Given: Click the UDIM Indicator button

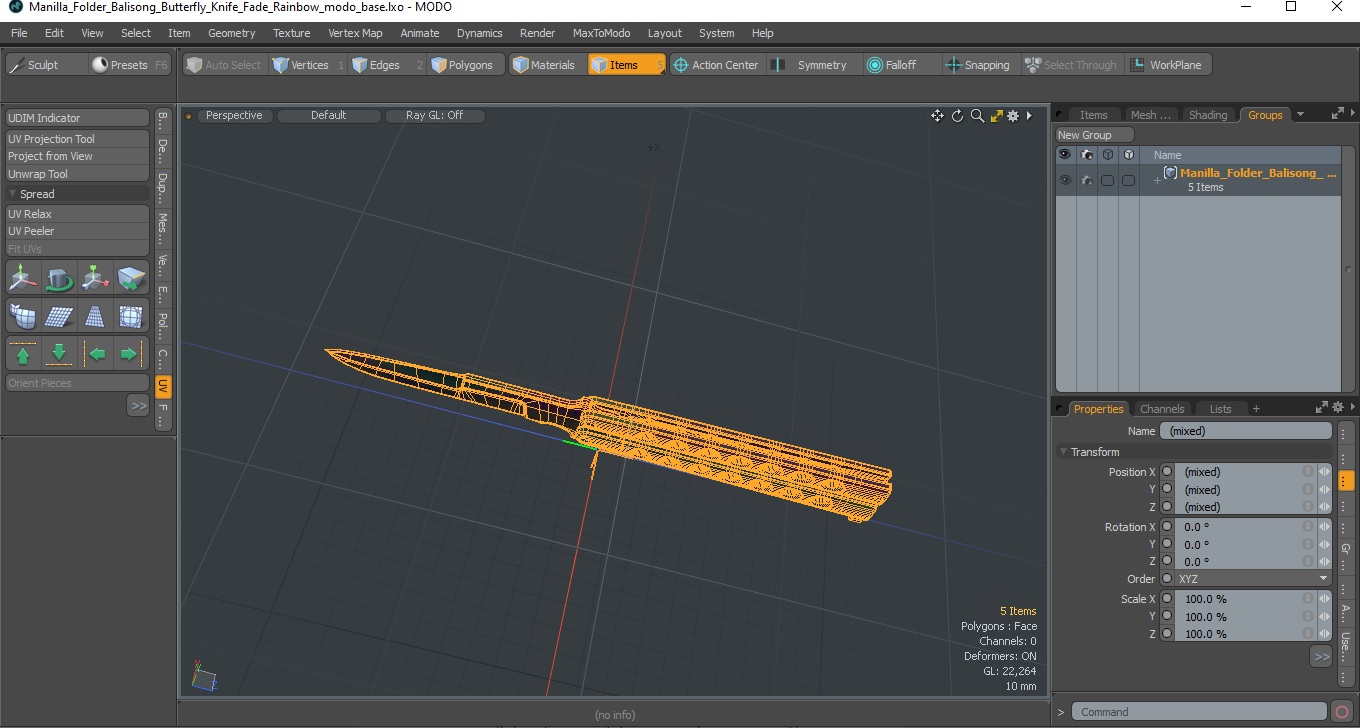Looking at the screenshot, I should [x=77, y=118].
